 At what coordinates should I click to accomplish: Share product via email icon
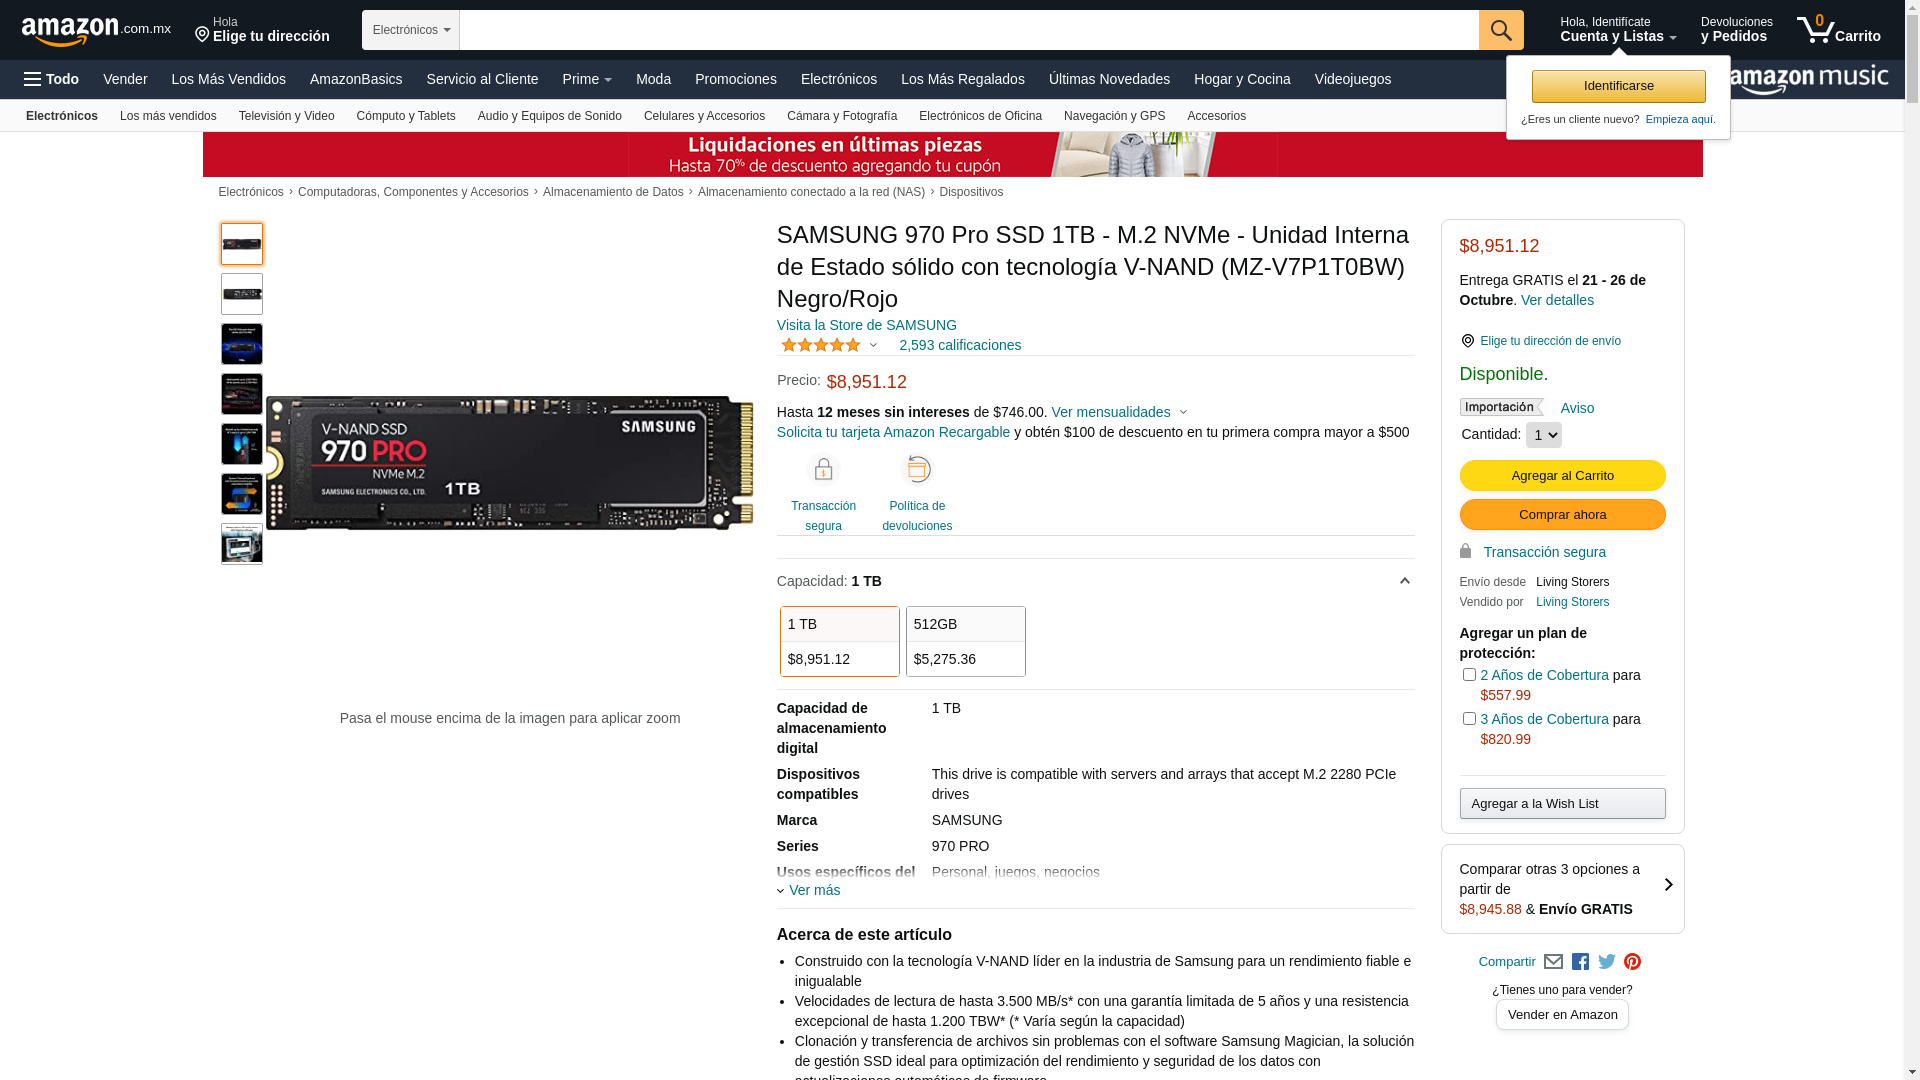click(1553, 962)
